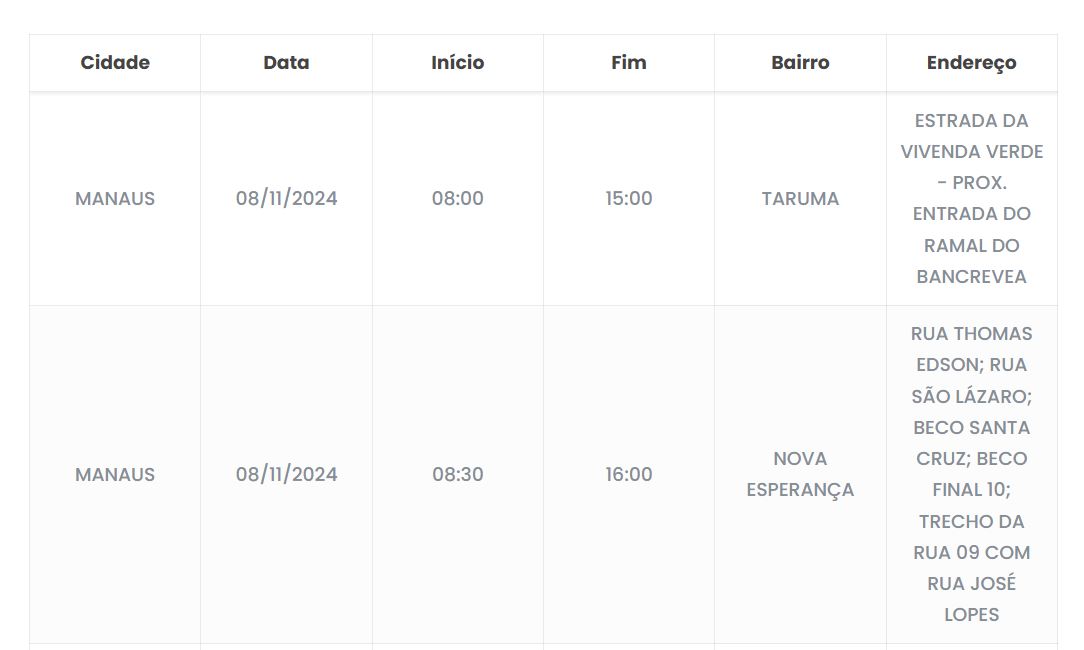
Task: Select the date in the TARUMA row
Action: coord(286,198)
